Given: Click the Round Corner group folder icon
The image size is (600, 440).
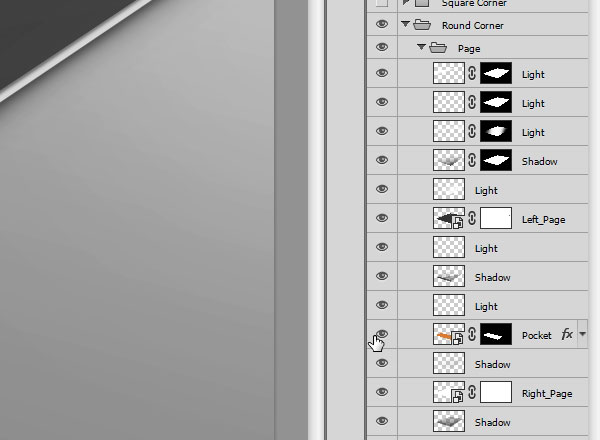Looking at the screenshot, I should point(422,25).
